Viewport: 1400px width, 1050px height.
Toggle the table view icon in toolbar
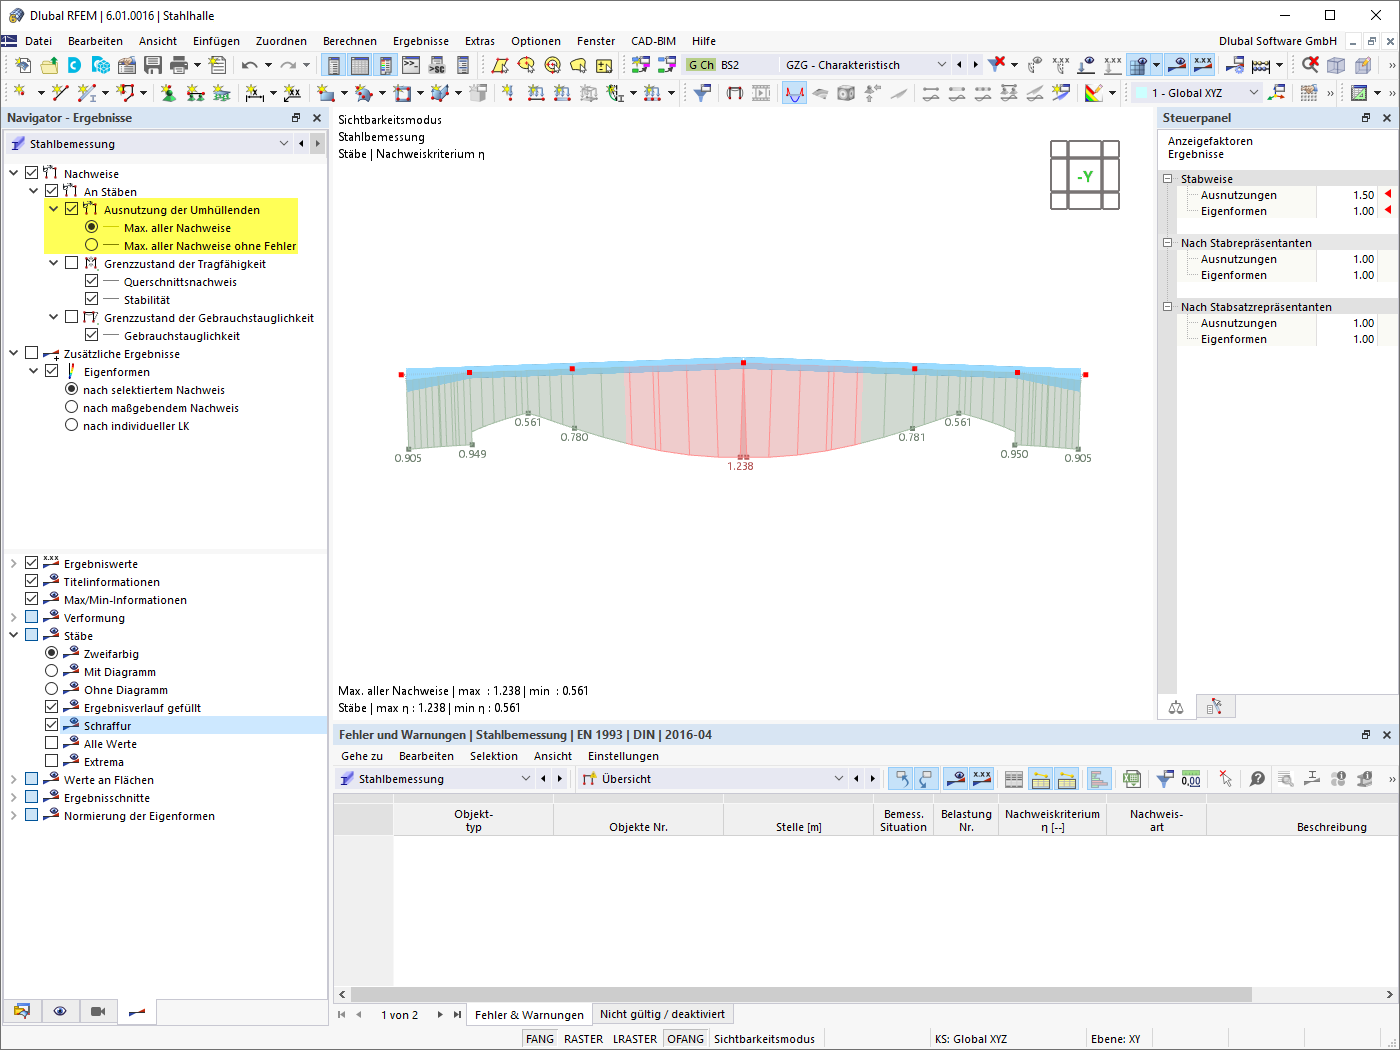[x=360, y=65]
